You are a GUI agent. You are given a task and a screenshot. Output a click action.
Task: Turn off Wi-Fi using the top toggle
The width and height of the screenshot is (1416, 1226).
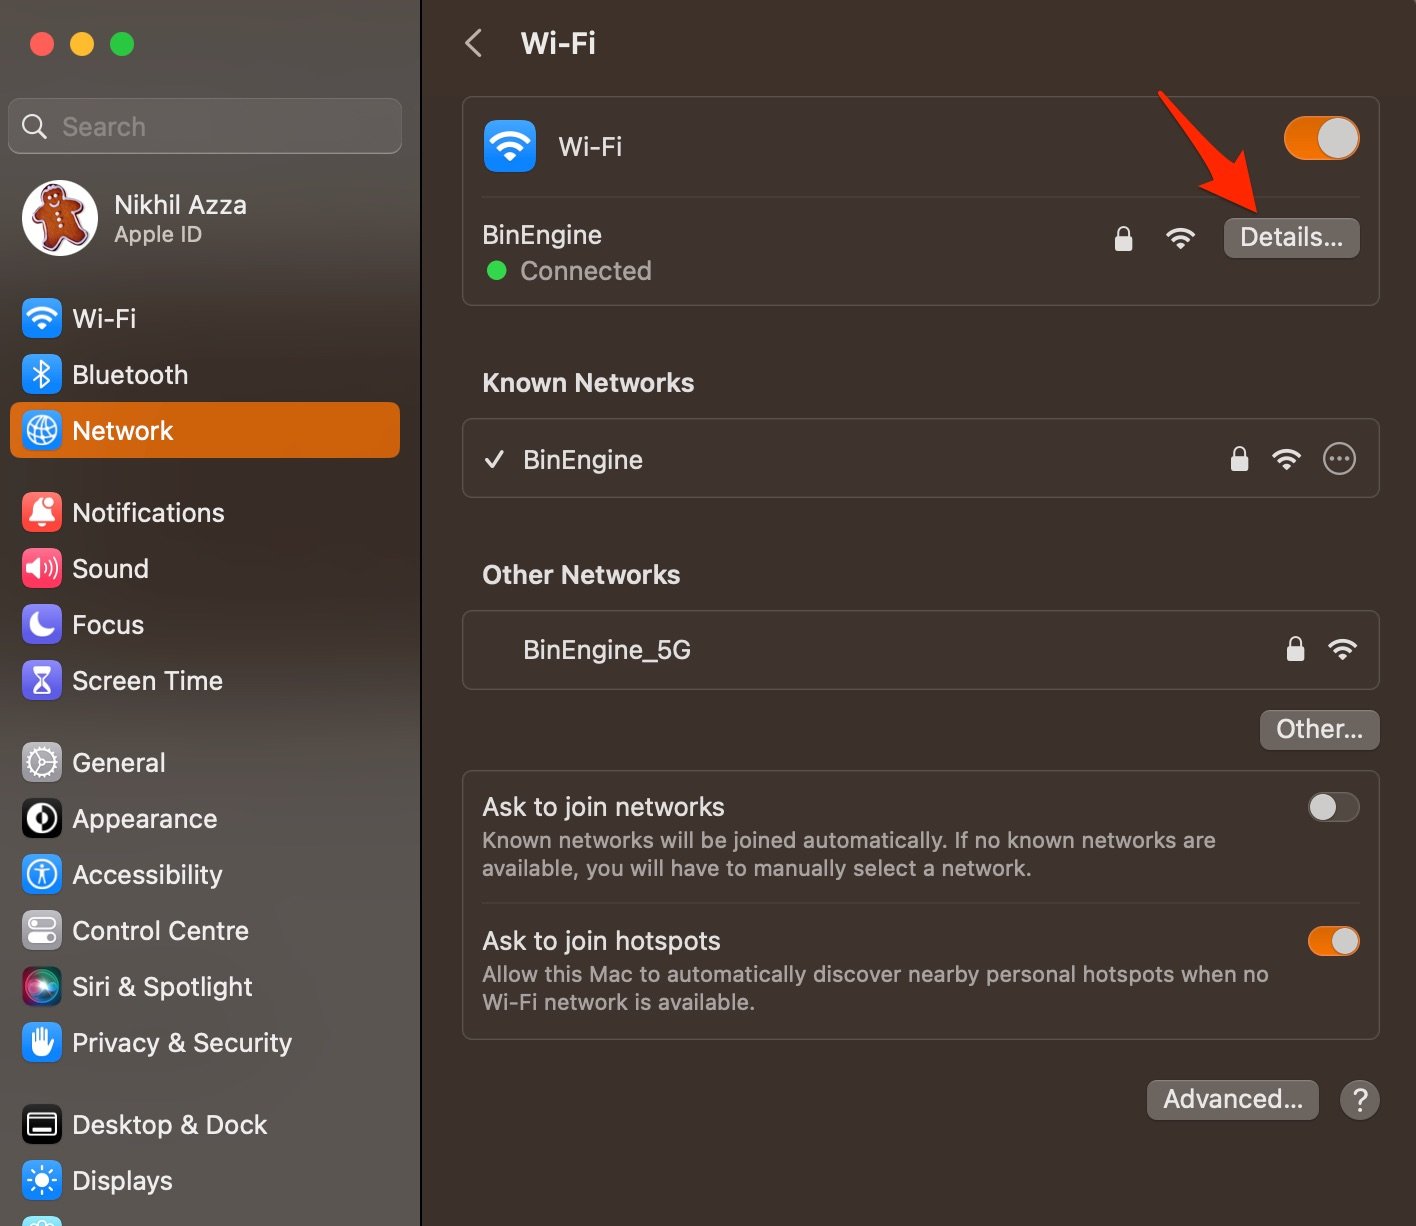tap(1321, 138)
